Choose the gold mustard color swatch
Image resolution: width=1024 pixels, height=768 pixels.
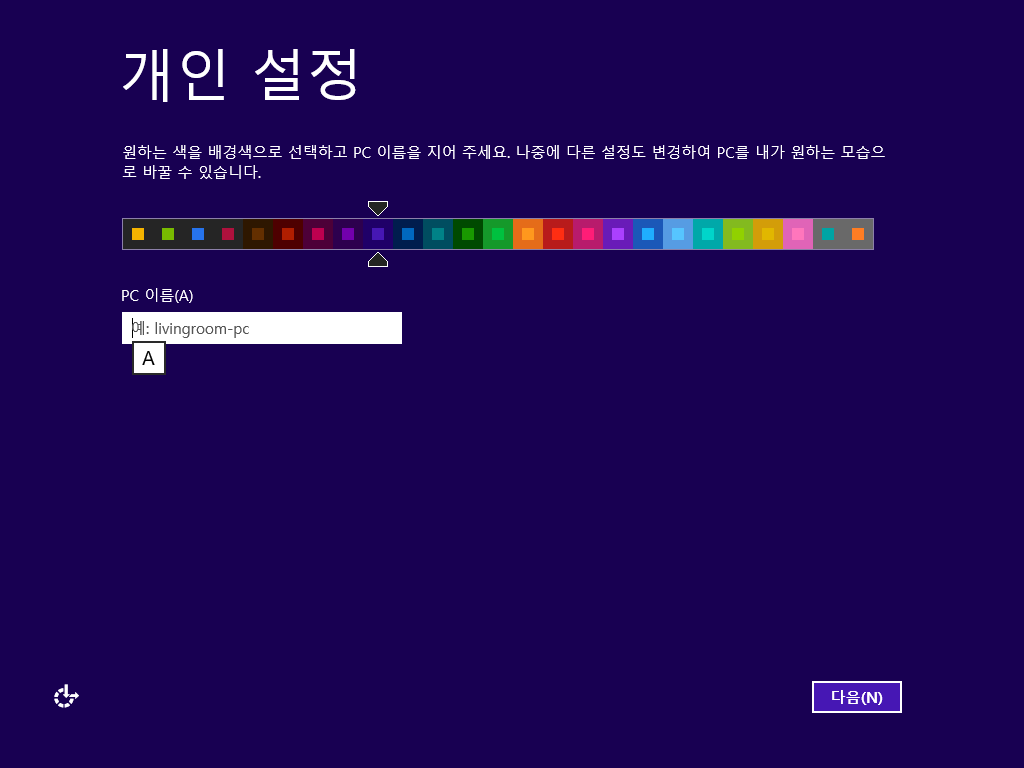tap(769, 234)
